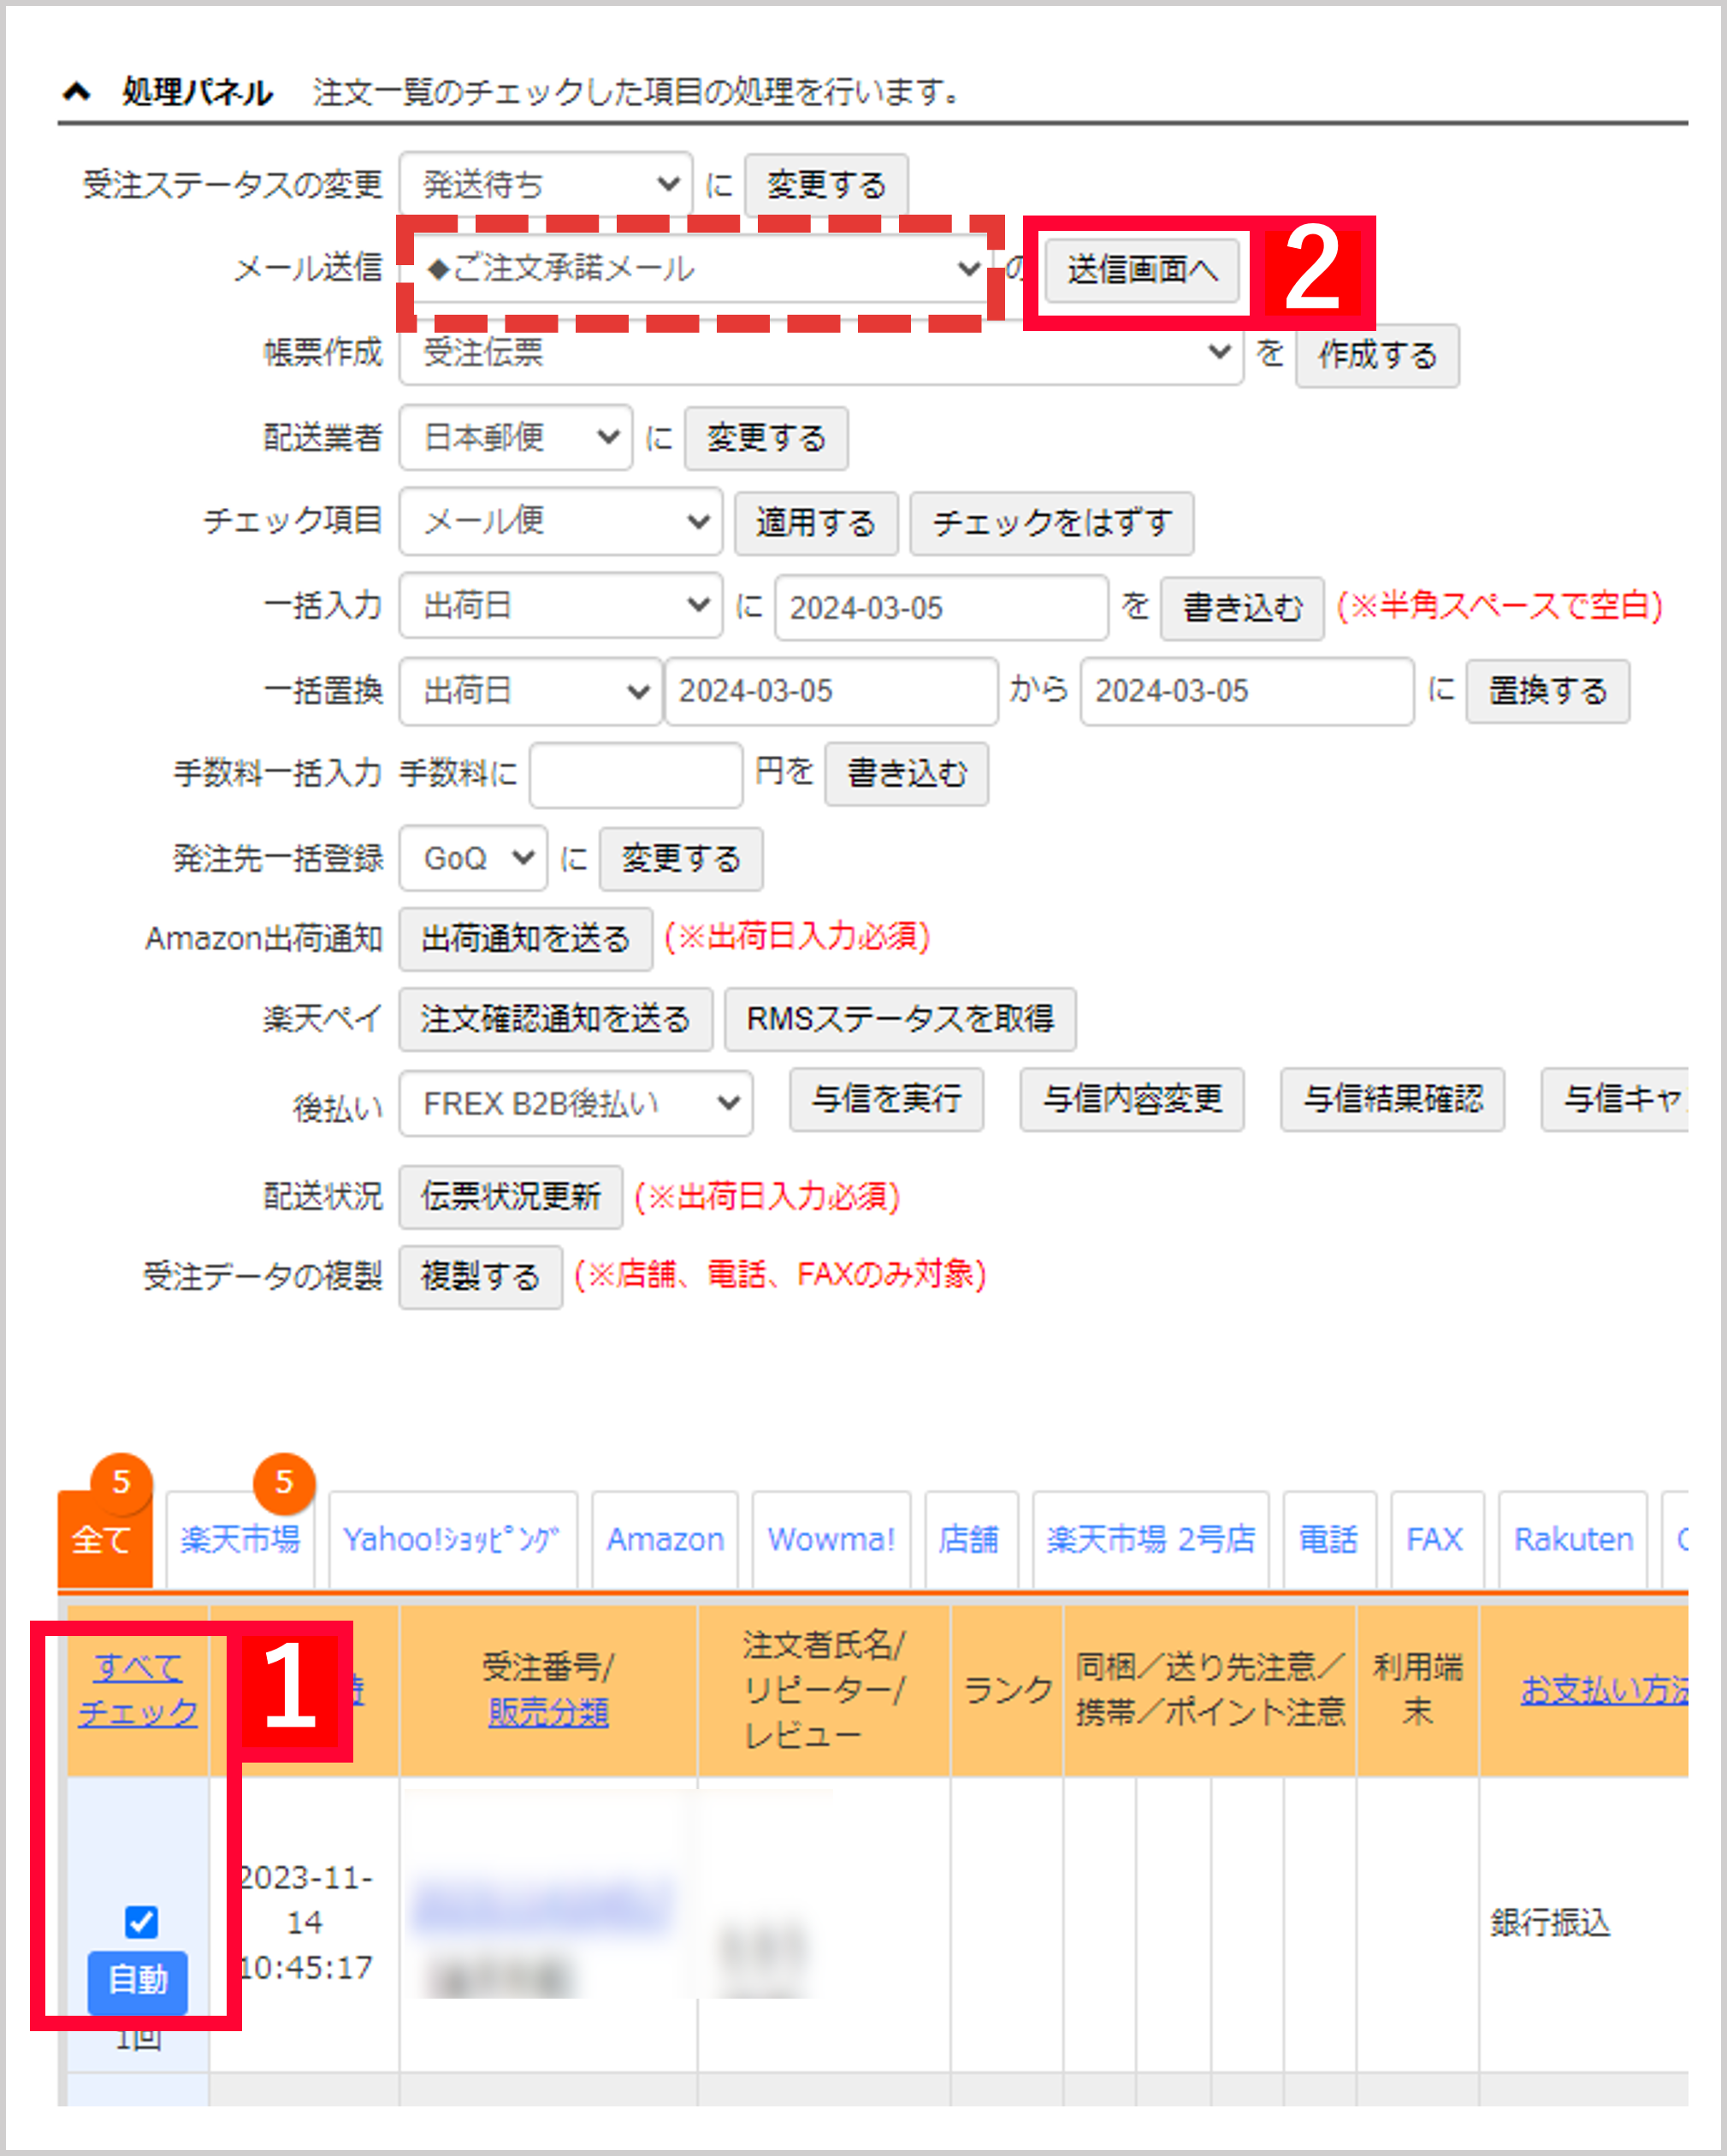Click the first 一括置換 date field
This screenshot has height=2156, width=1727.
pos(831,691)
